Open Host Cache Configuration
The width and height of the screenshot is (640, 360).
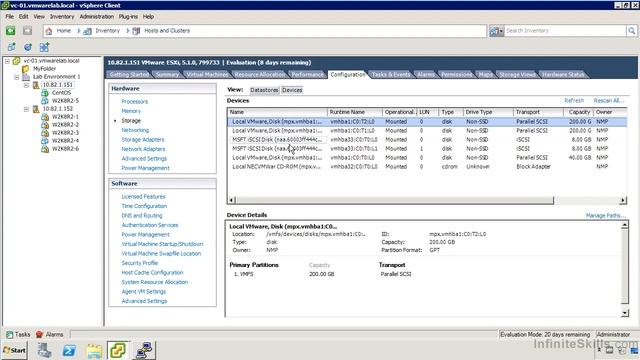click(152, 273)
